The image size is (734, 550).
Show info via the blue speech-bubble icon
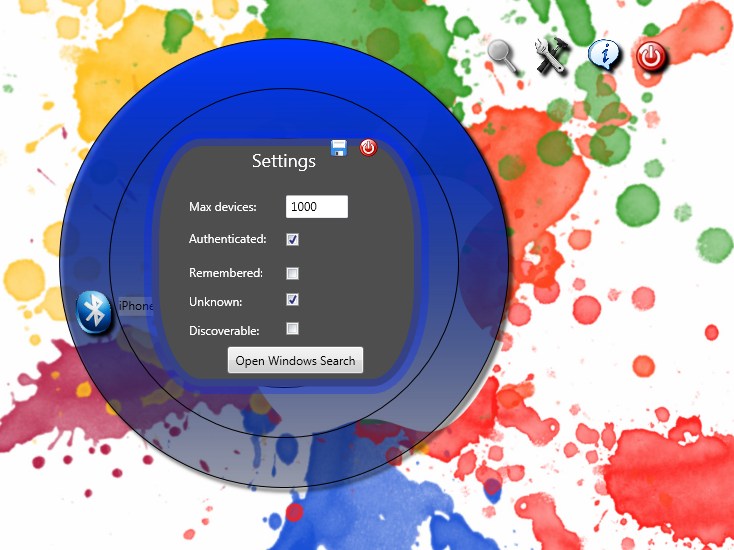[604, 55]
